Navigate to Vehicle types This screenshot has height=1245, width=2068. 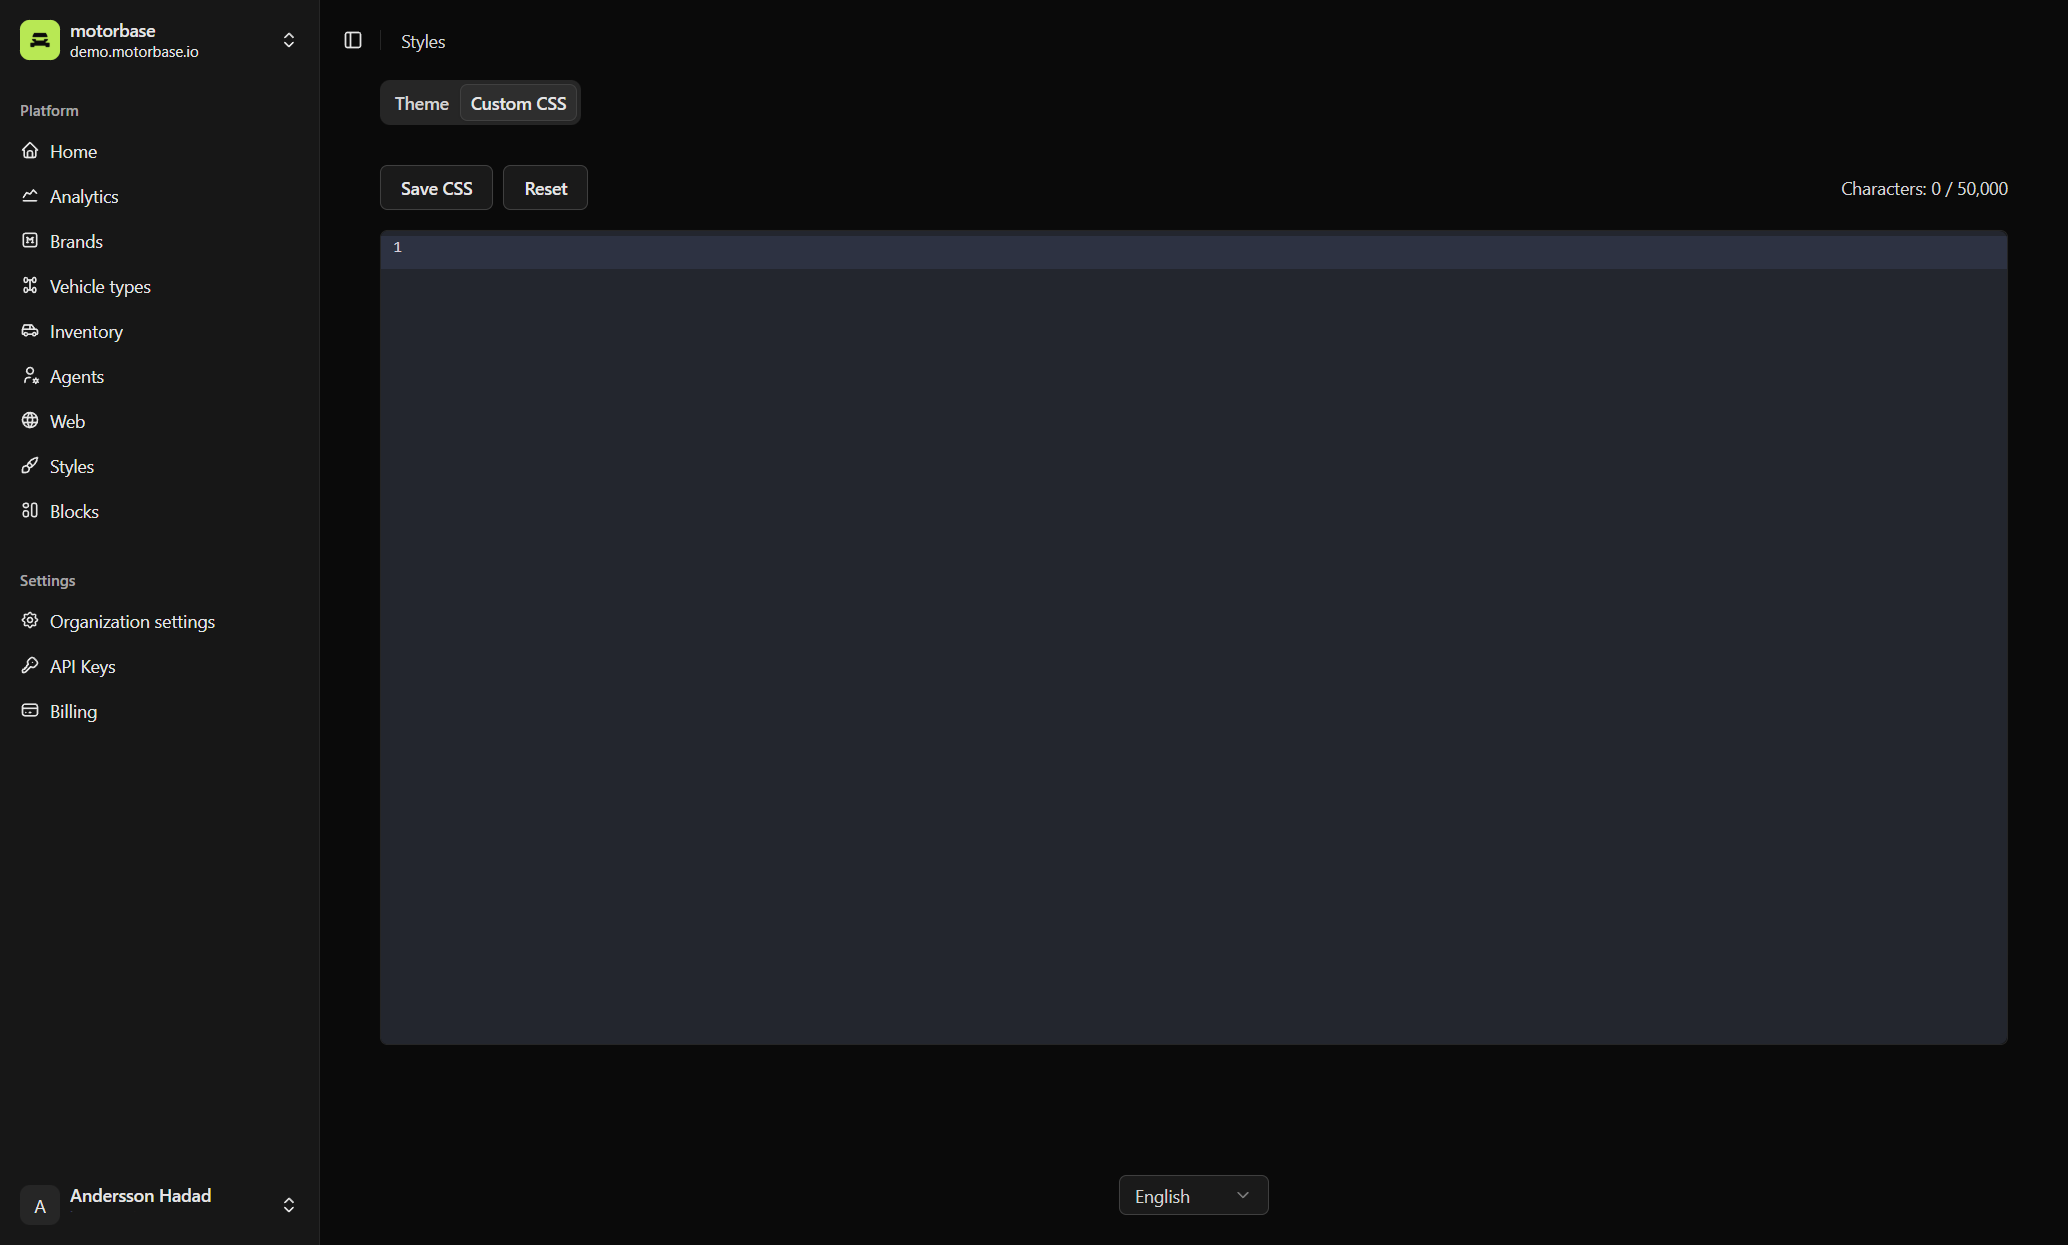click(160, 286)
